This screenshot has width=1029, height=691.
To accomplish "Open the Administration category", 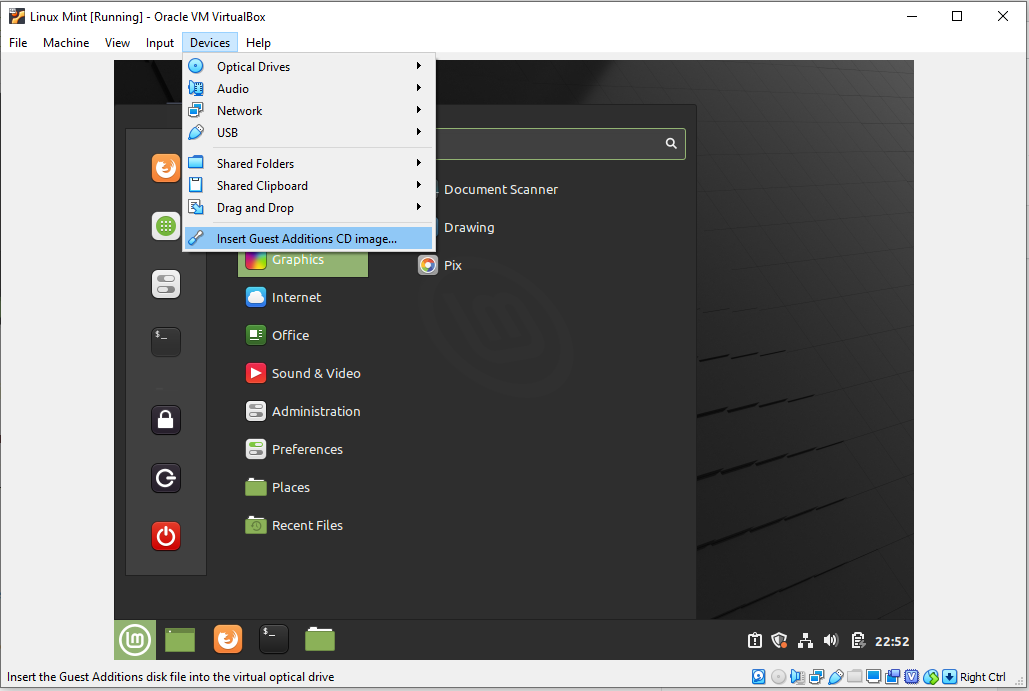I will (x=315, y=411).
